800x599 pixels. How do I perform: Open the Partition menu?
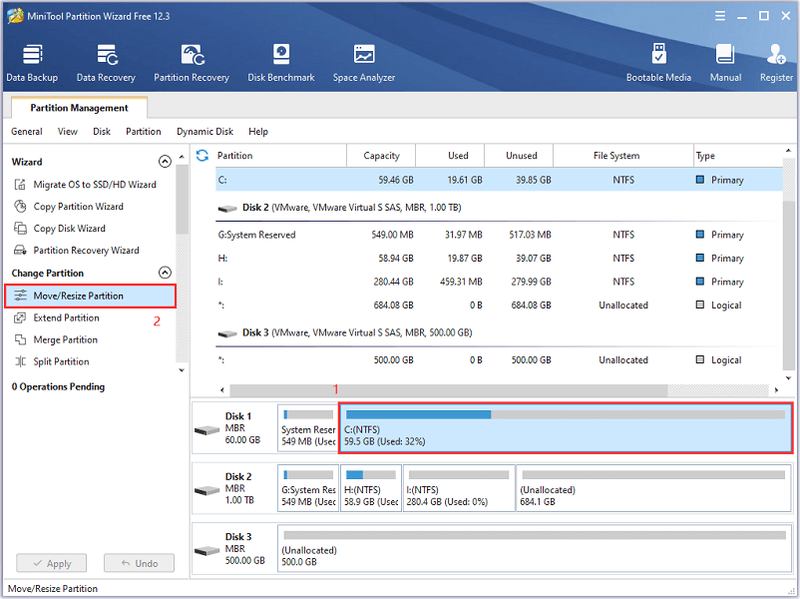(143, 132)
